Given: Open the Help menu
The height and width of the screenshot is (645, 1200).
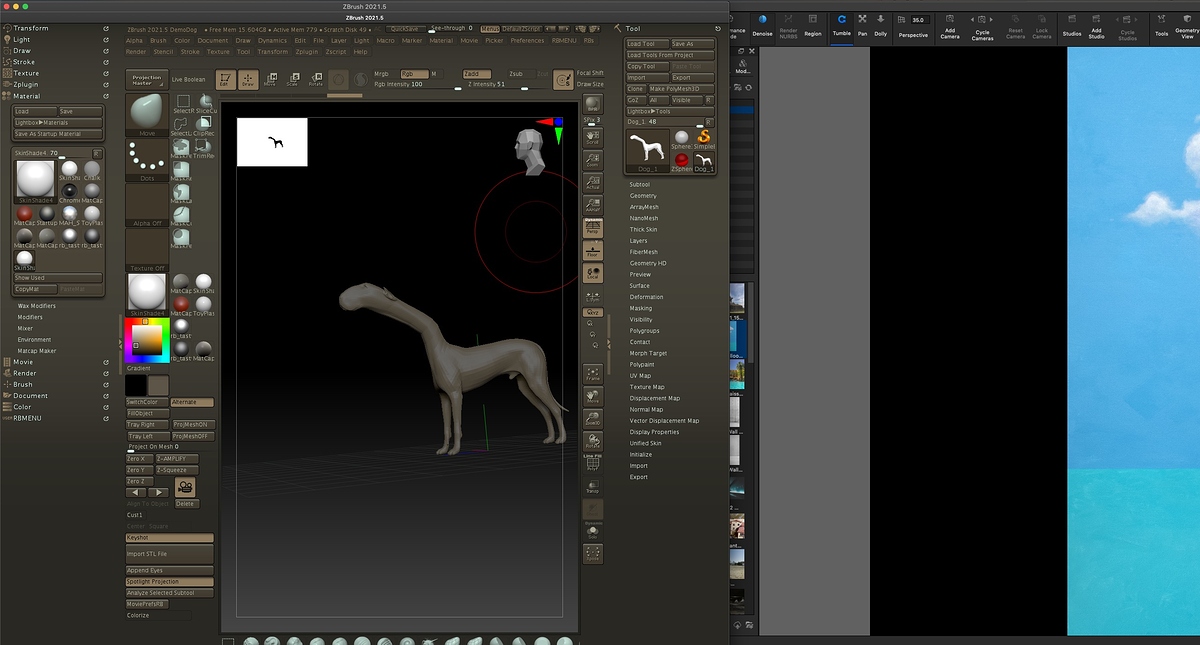Looking at the screenshot, I should click(x=360, y=51).
